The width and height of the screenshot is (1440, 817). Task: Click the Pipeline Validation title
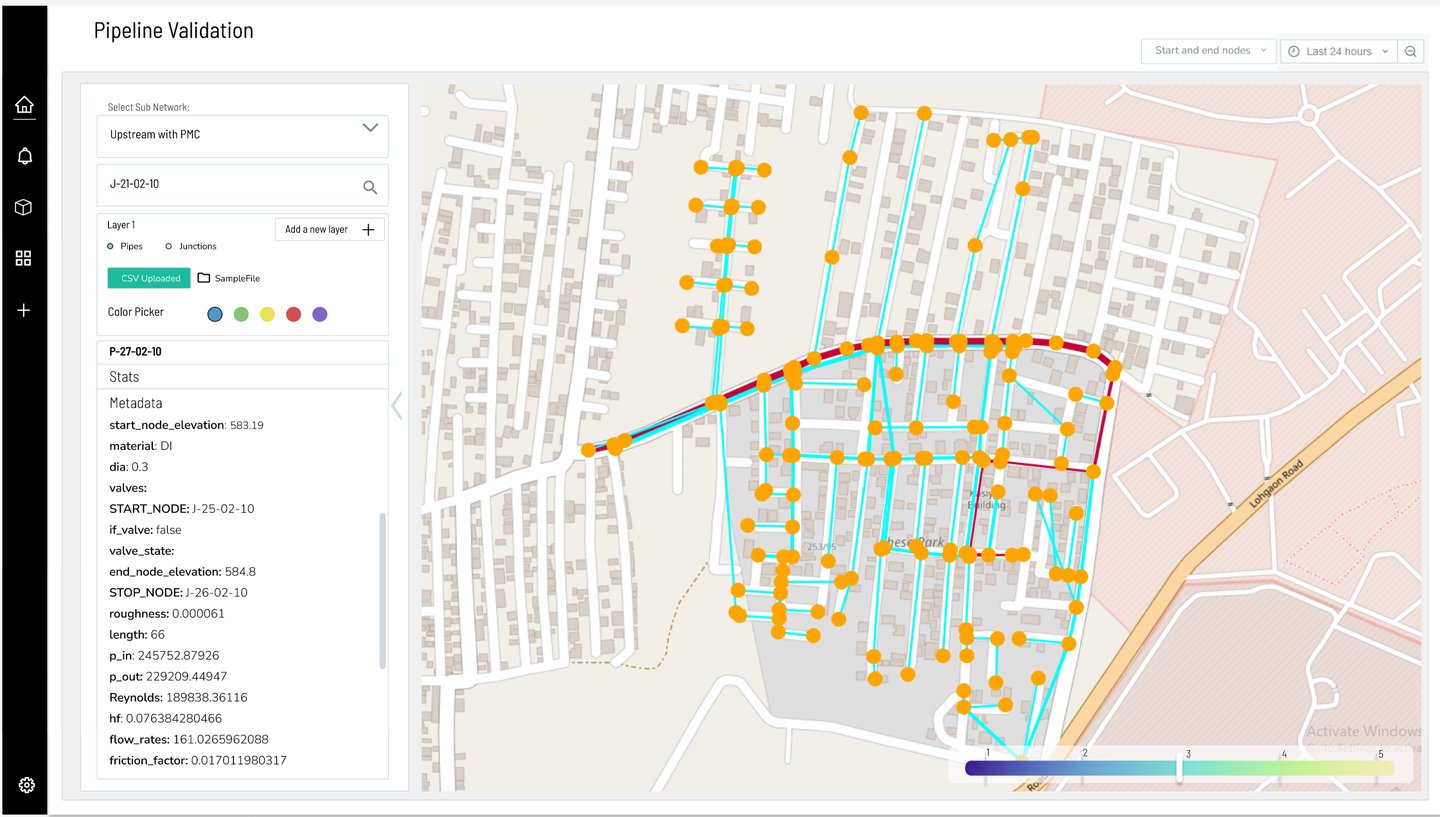coord(174,31)
